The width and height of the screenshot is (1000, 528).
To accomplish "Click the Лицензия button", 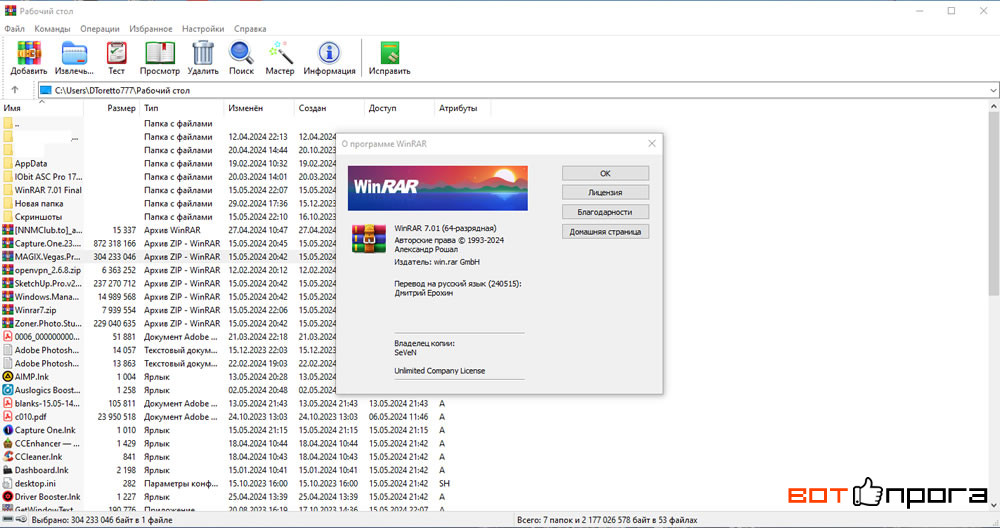I will pyautogui.click(x=605, y=193).
